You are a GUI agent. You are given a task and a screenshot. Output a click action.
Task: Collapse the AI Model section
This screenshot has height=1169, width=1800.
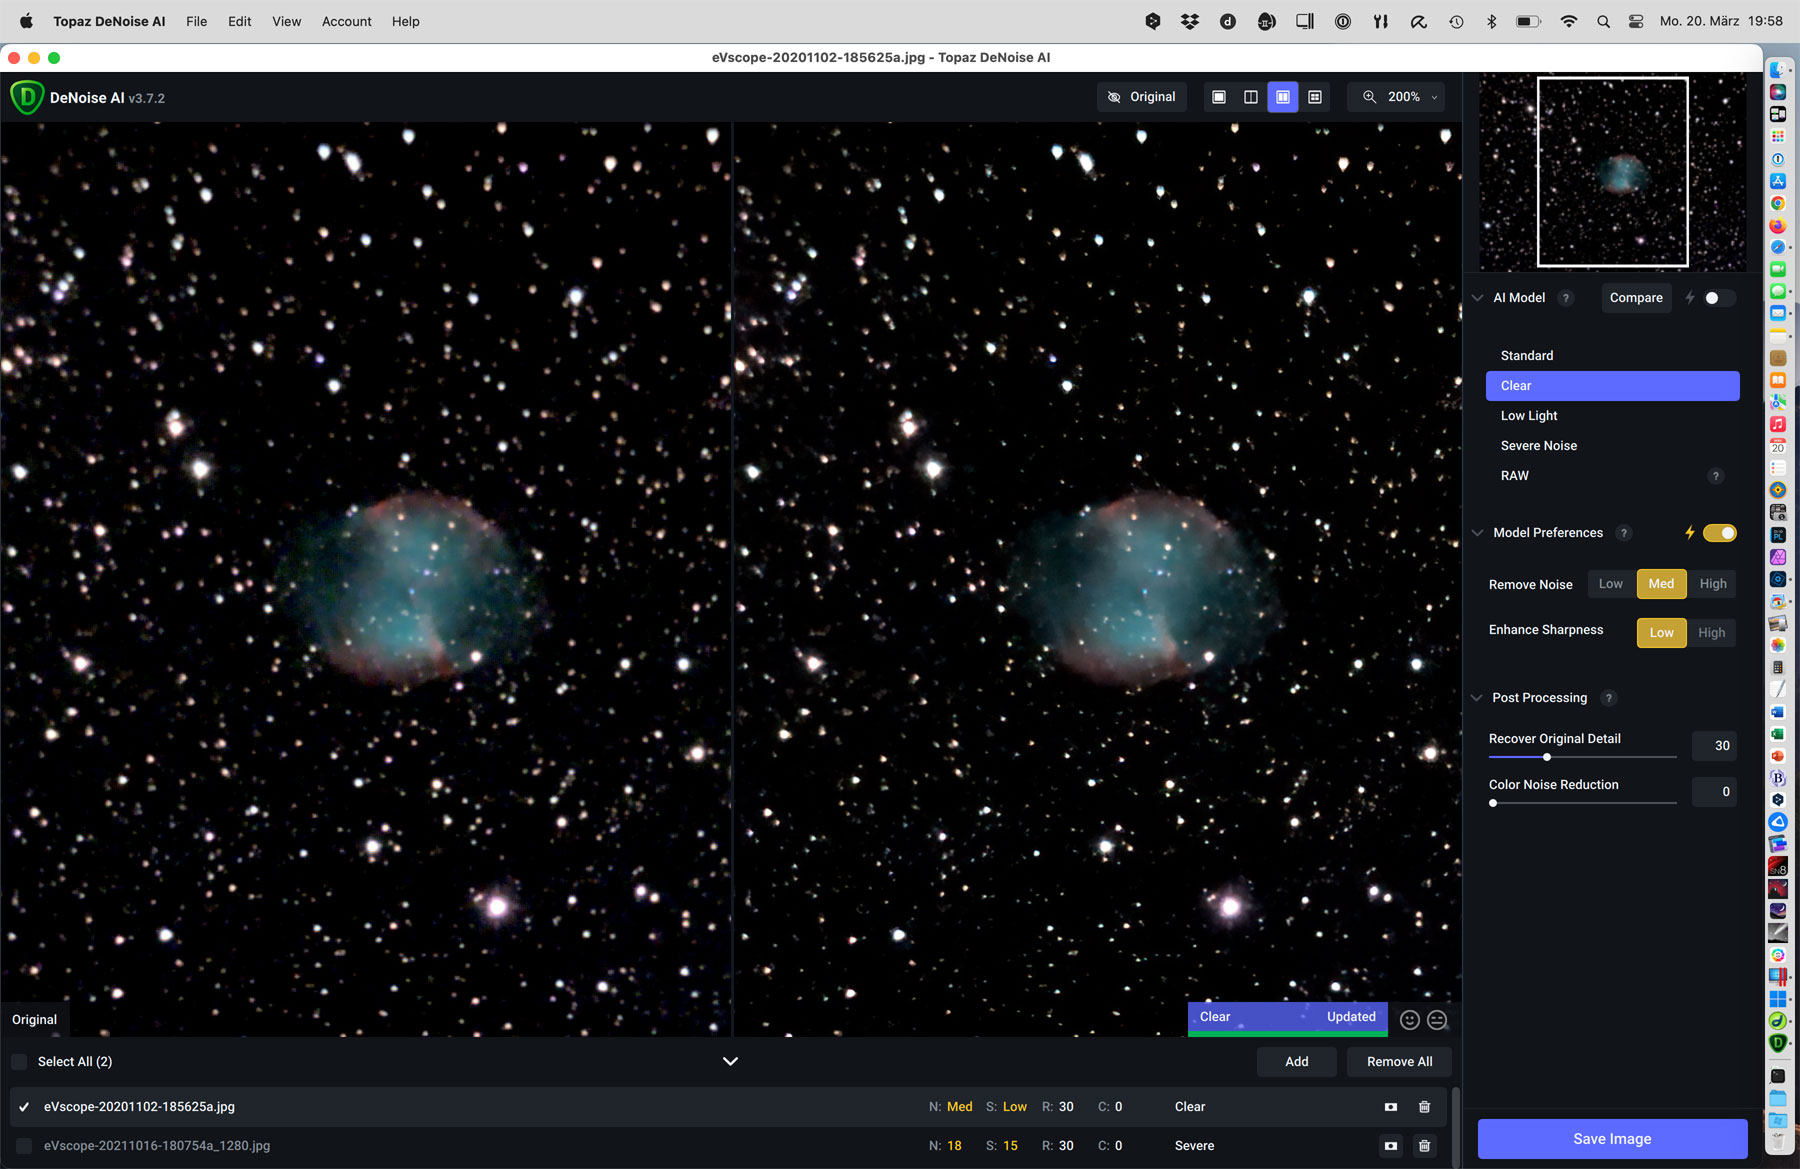[1478, 298]
